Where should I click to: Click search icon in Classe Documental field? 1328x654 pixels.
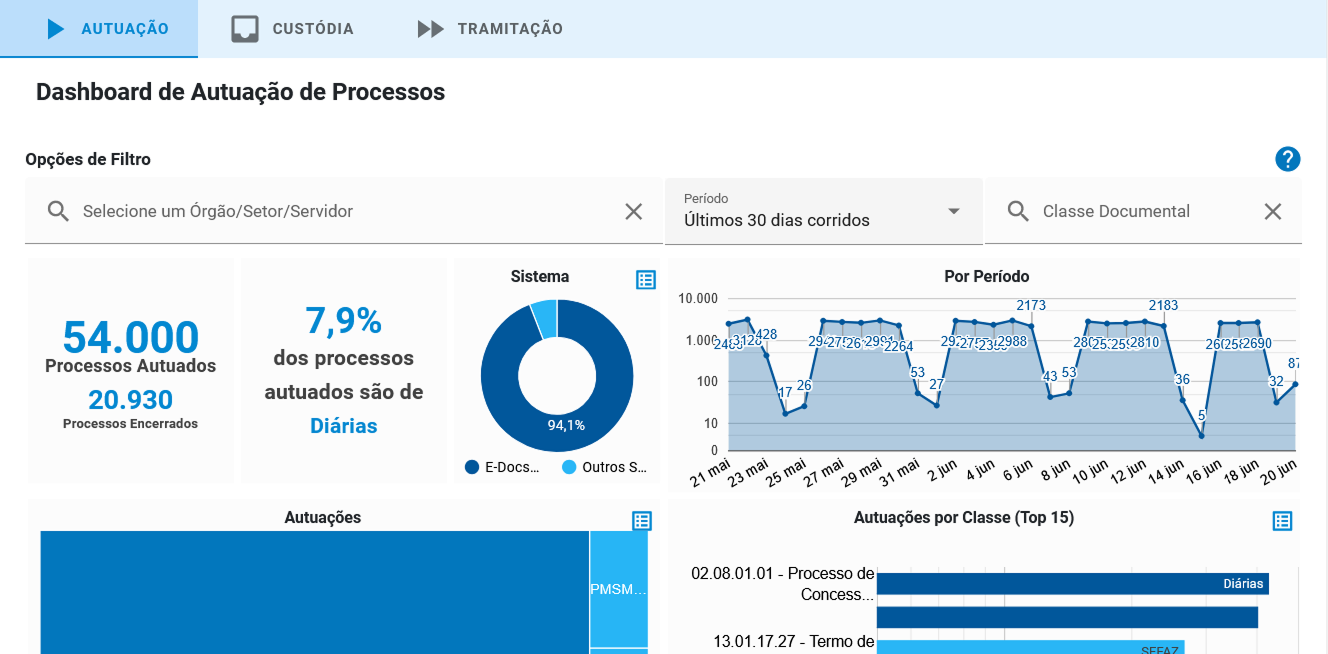click(x=1018, y=211)
